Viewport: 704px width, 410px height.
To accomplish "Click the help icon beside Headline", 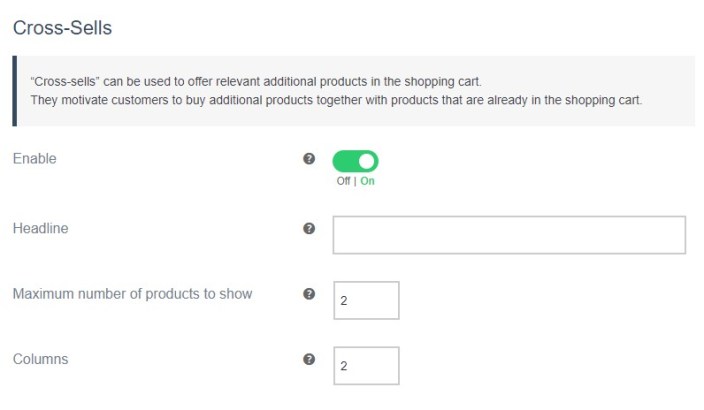I will coord(309,229).
